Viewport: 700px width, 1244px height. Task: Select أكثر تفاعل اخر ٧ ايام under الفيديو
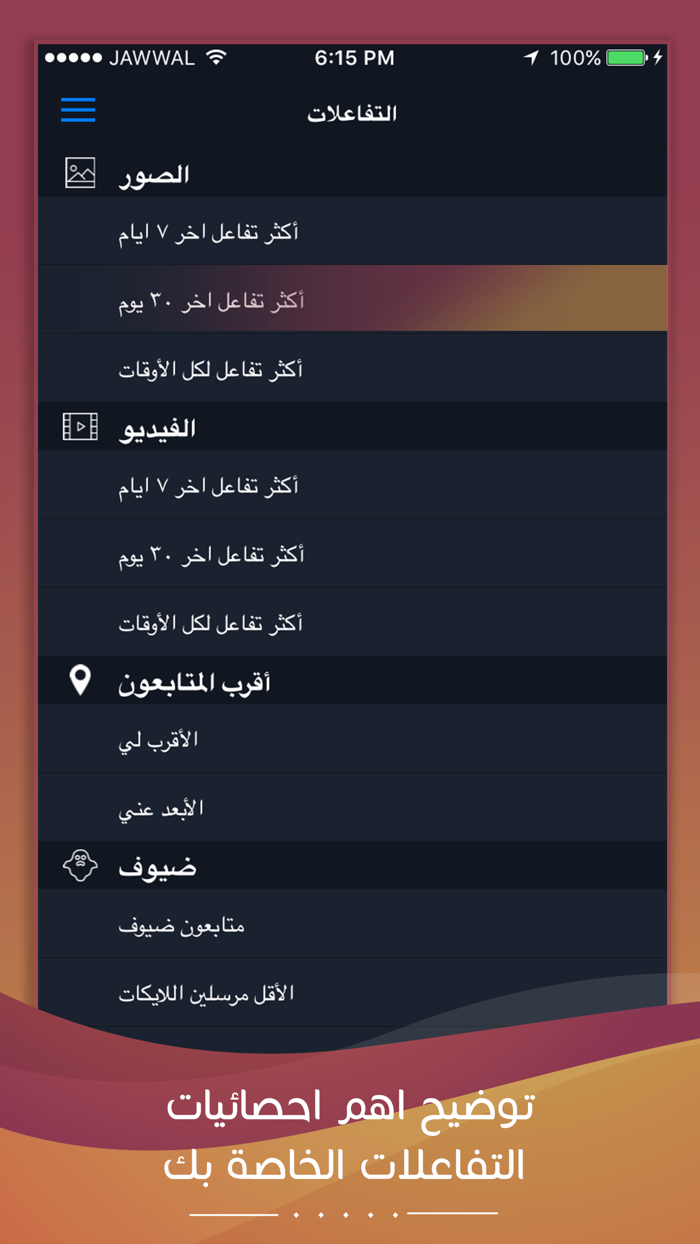pyautogui.click(x=350, y=485)
